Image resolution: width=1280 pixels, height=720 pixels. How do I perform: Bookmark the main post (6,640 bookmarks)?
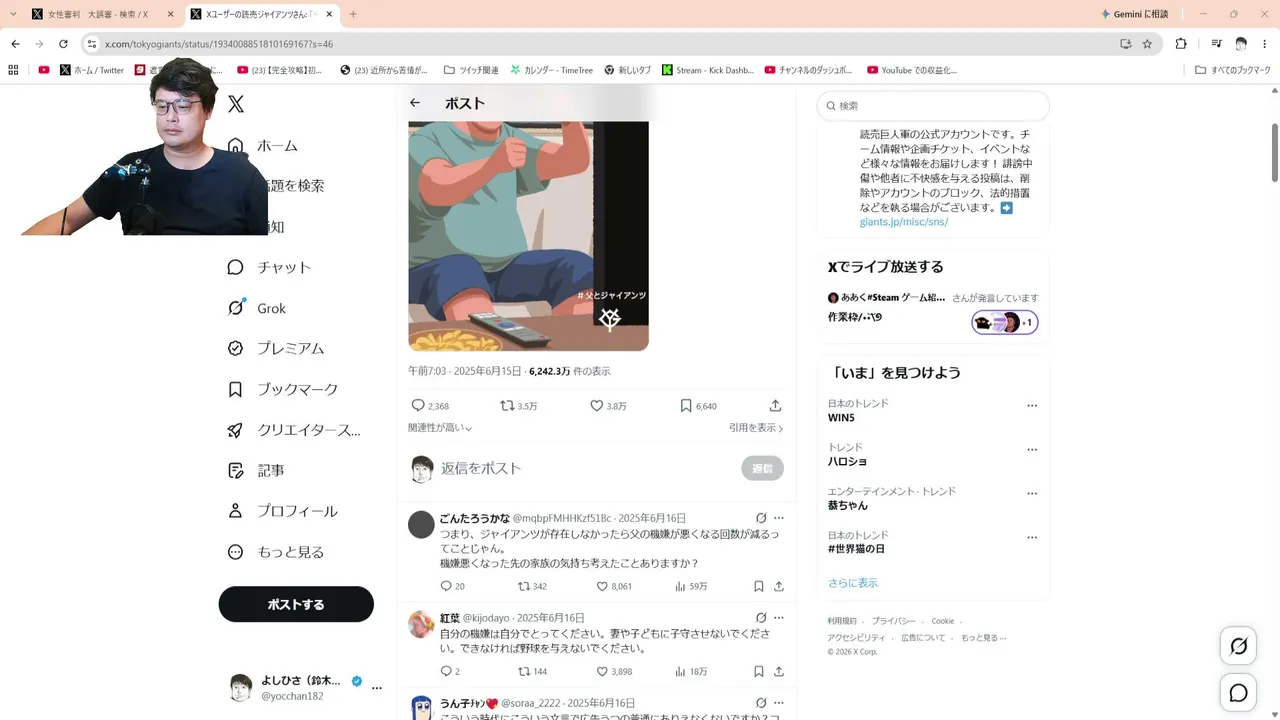(x=698, y=406)
